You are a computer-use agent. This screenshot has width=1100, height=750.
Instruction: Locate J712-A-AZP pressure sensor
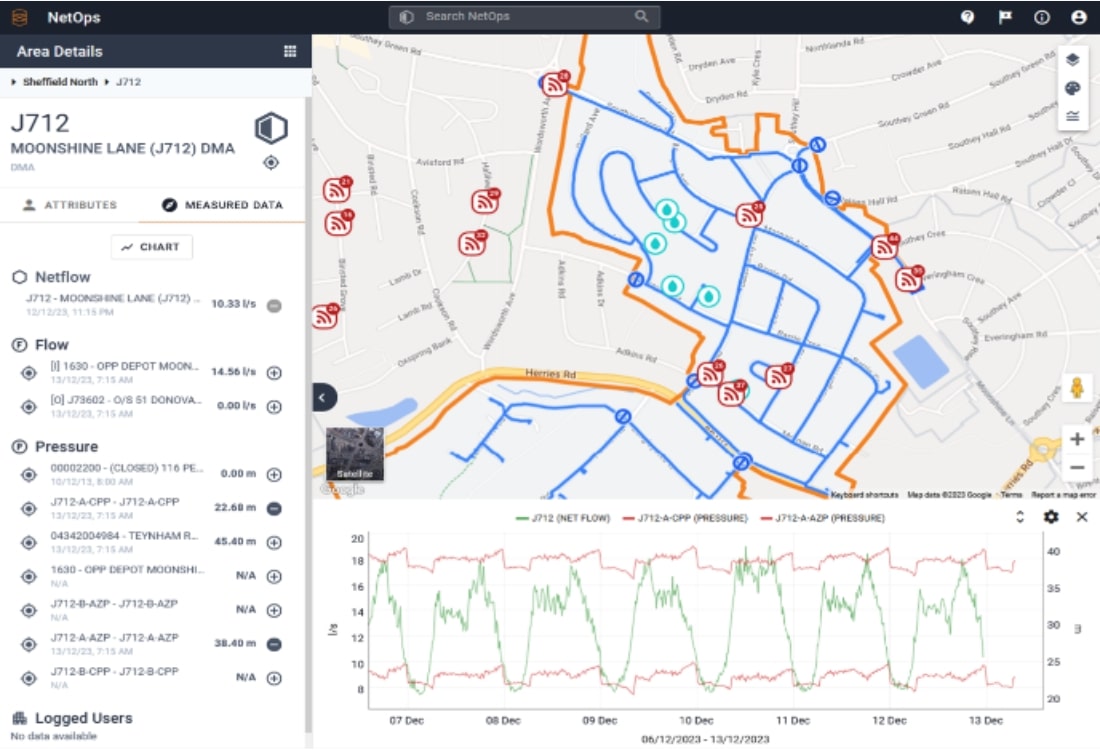tap(29, 644)
